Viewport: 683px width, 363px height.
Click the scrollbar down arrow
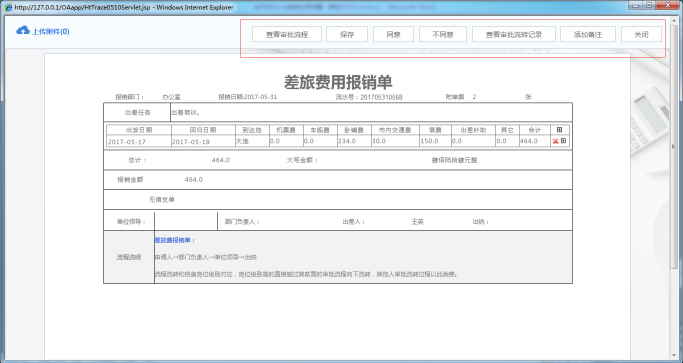coord(675,354)
